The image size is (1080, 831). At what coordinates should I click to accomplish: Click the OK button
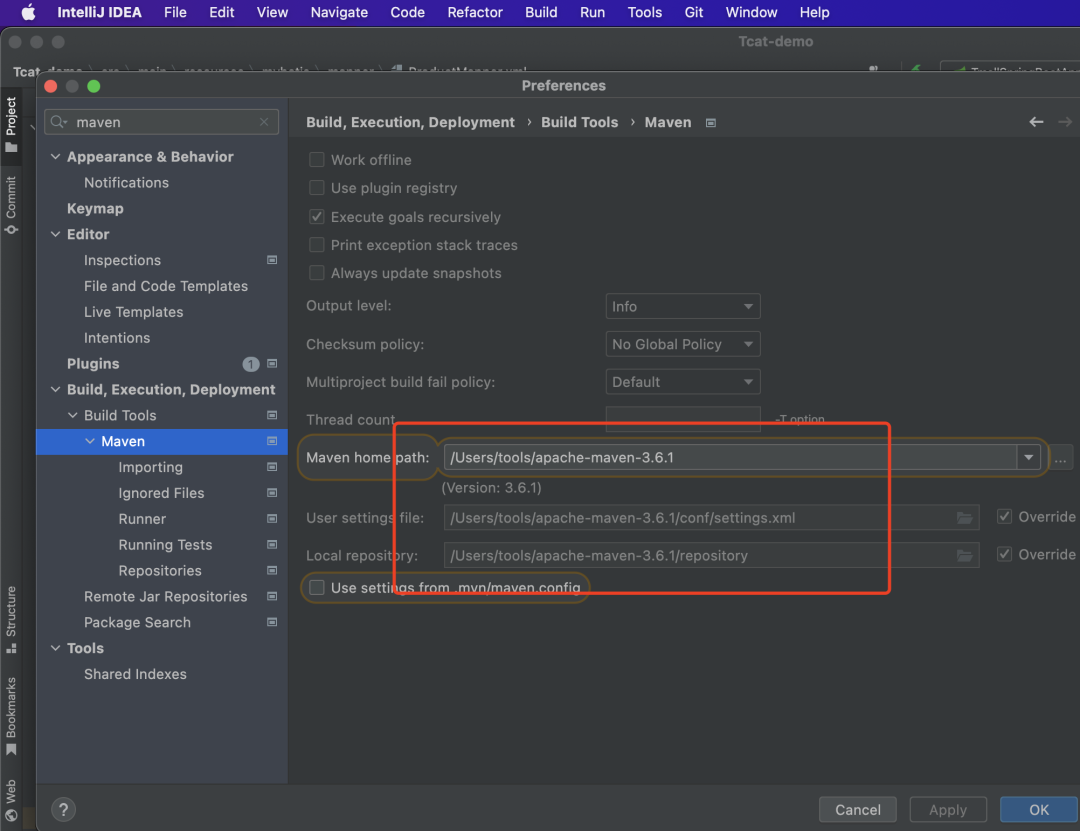point(1039,809)
